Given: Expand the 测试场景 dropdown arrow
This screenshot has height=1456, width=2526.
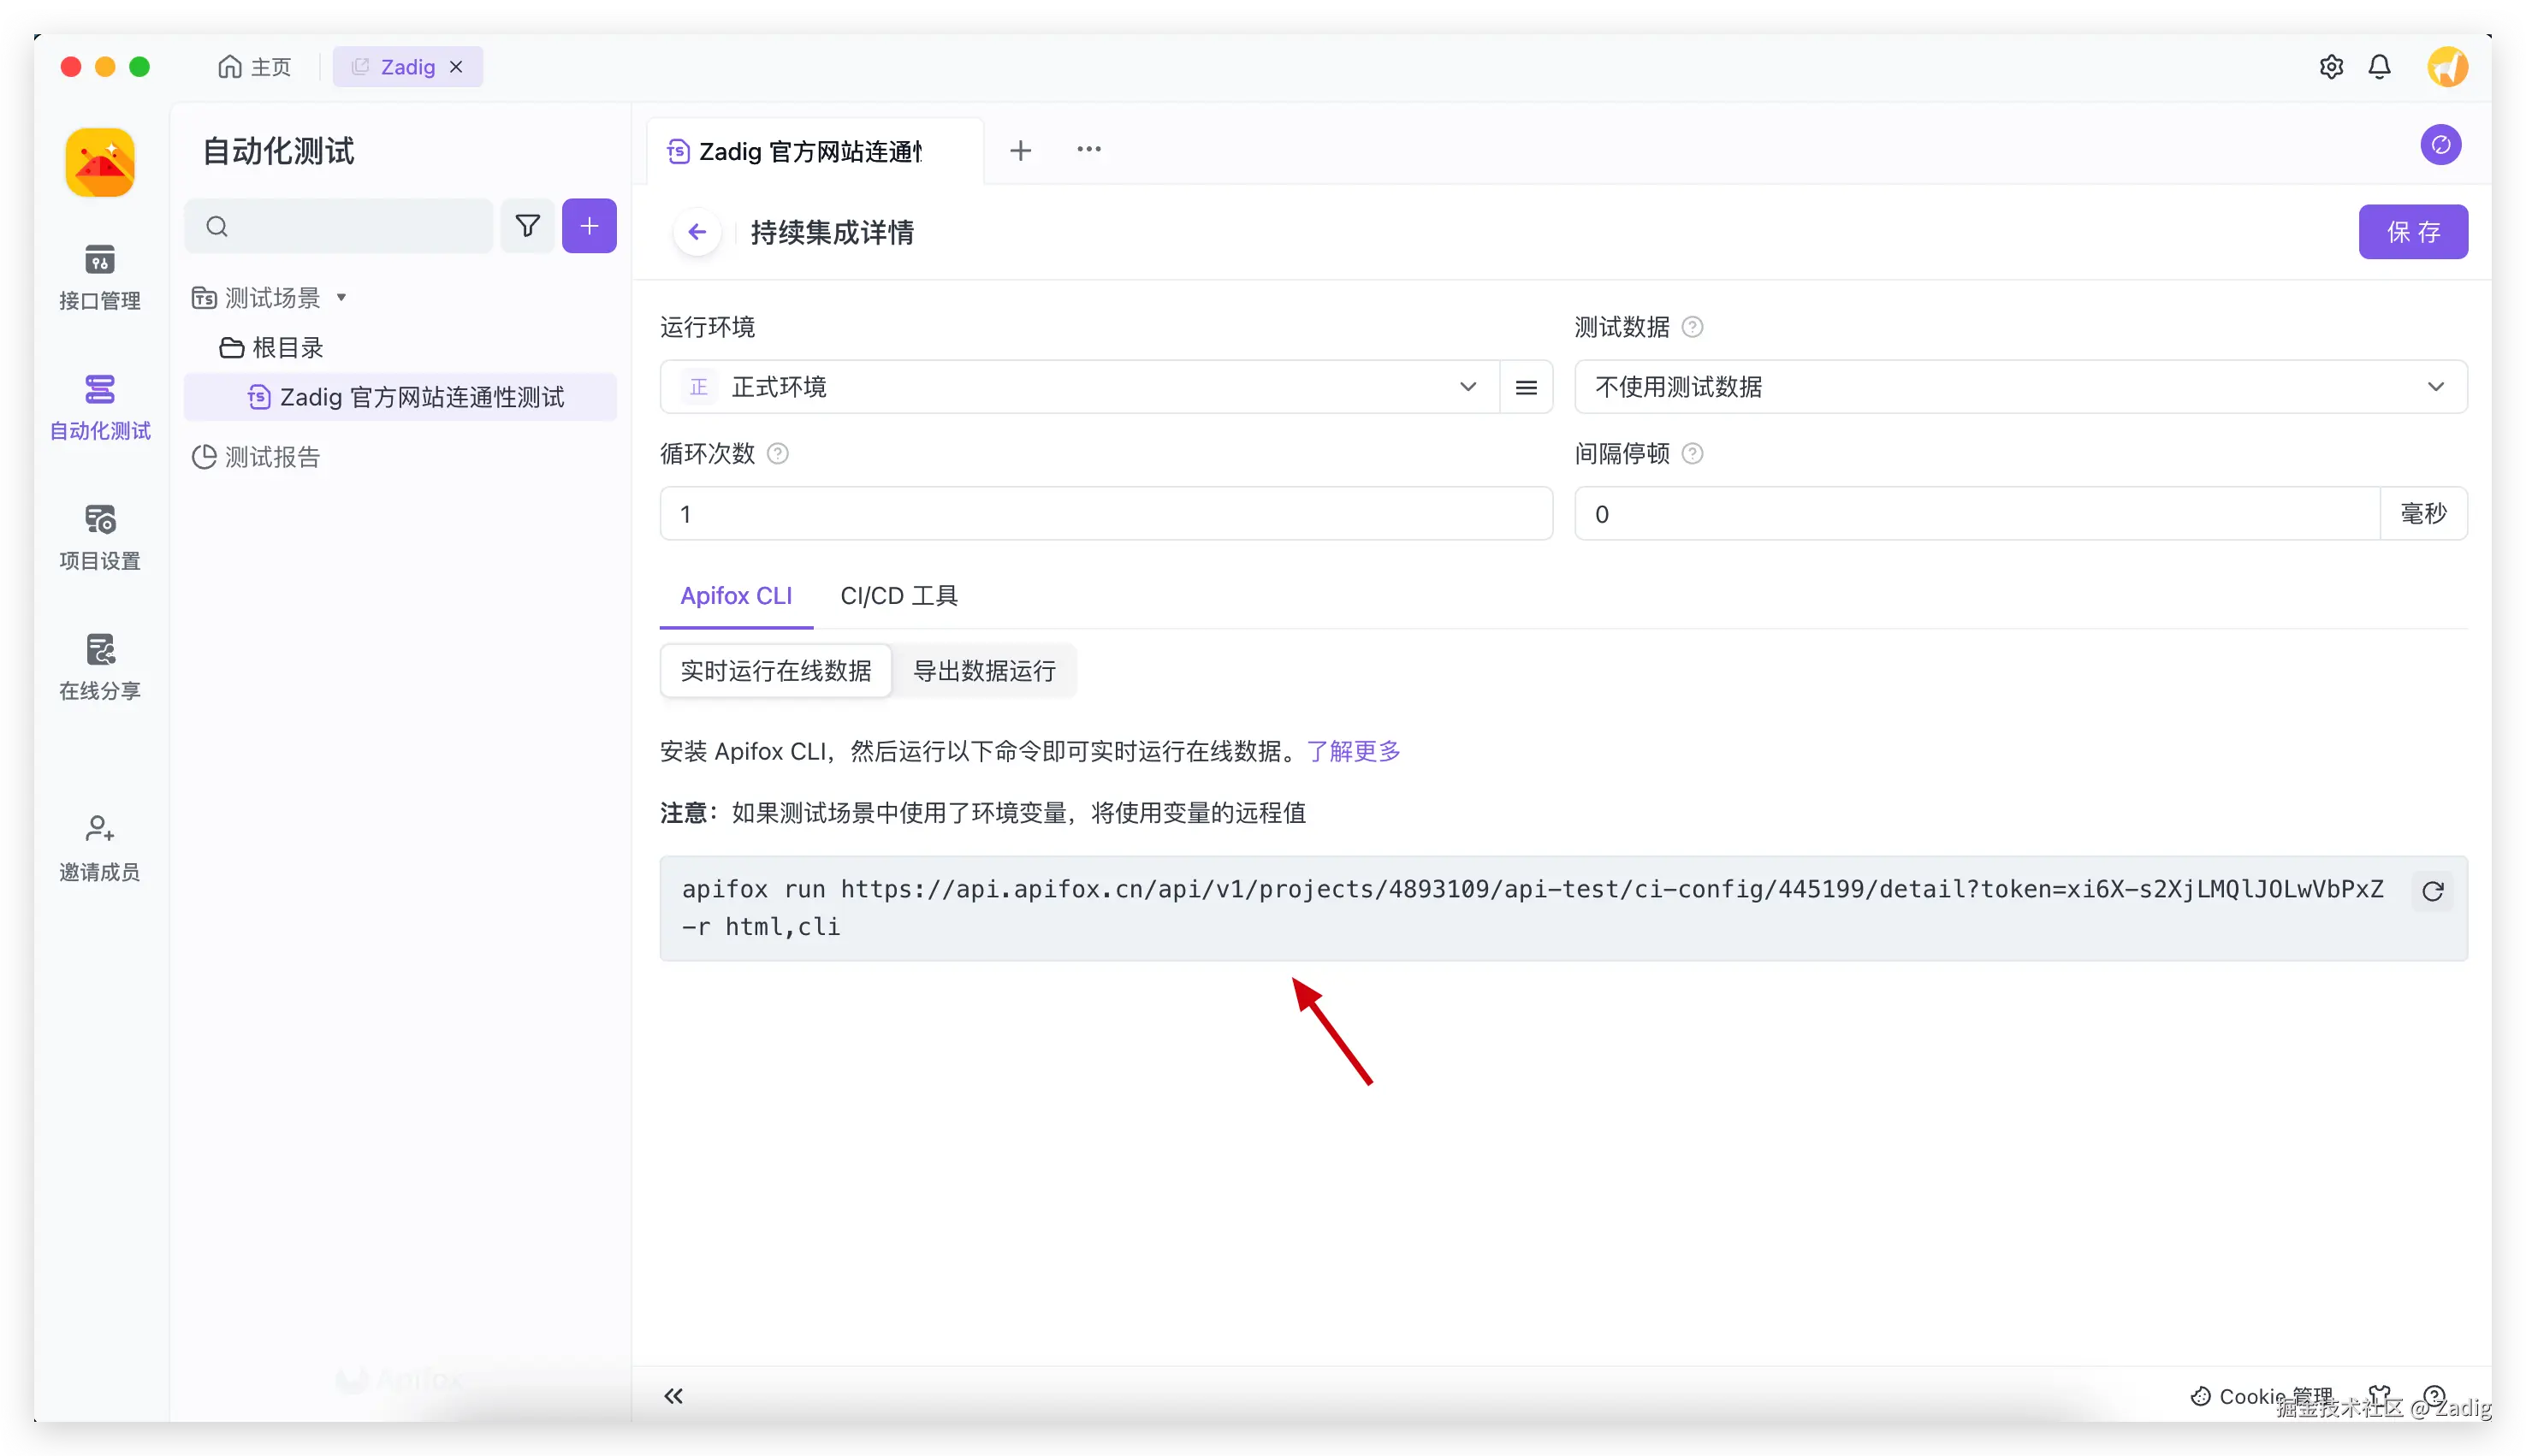Looking at the screenshot, I should click(341, 297).
